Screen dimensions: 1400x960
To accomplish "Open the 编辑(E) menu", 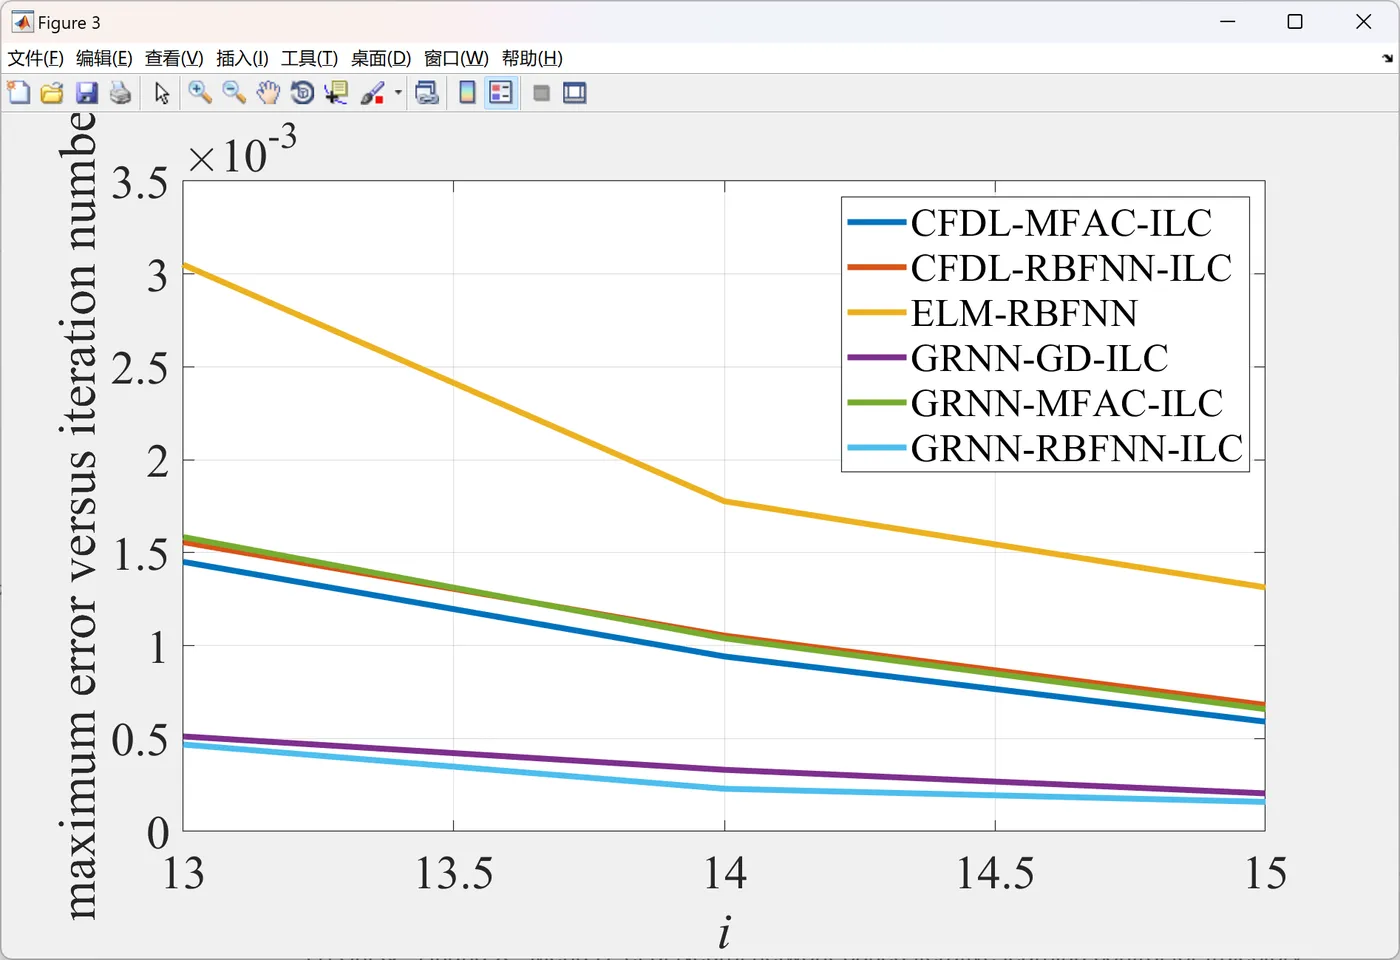I will coord(104,58).
